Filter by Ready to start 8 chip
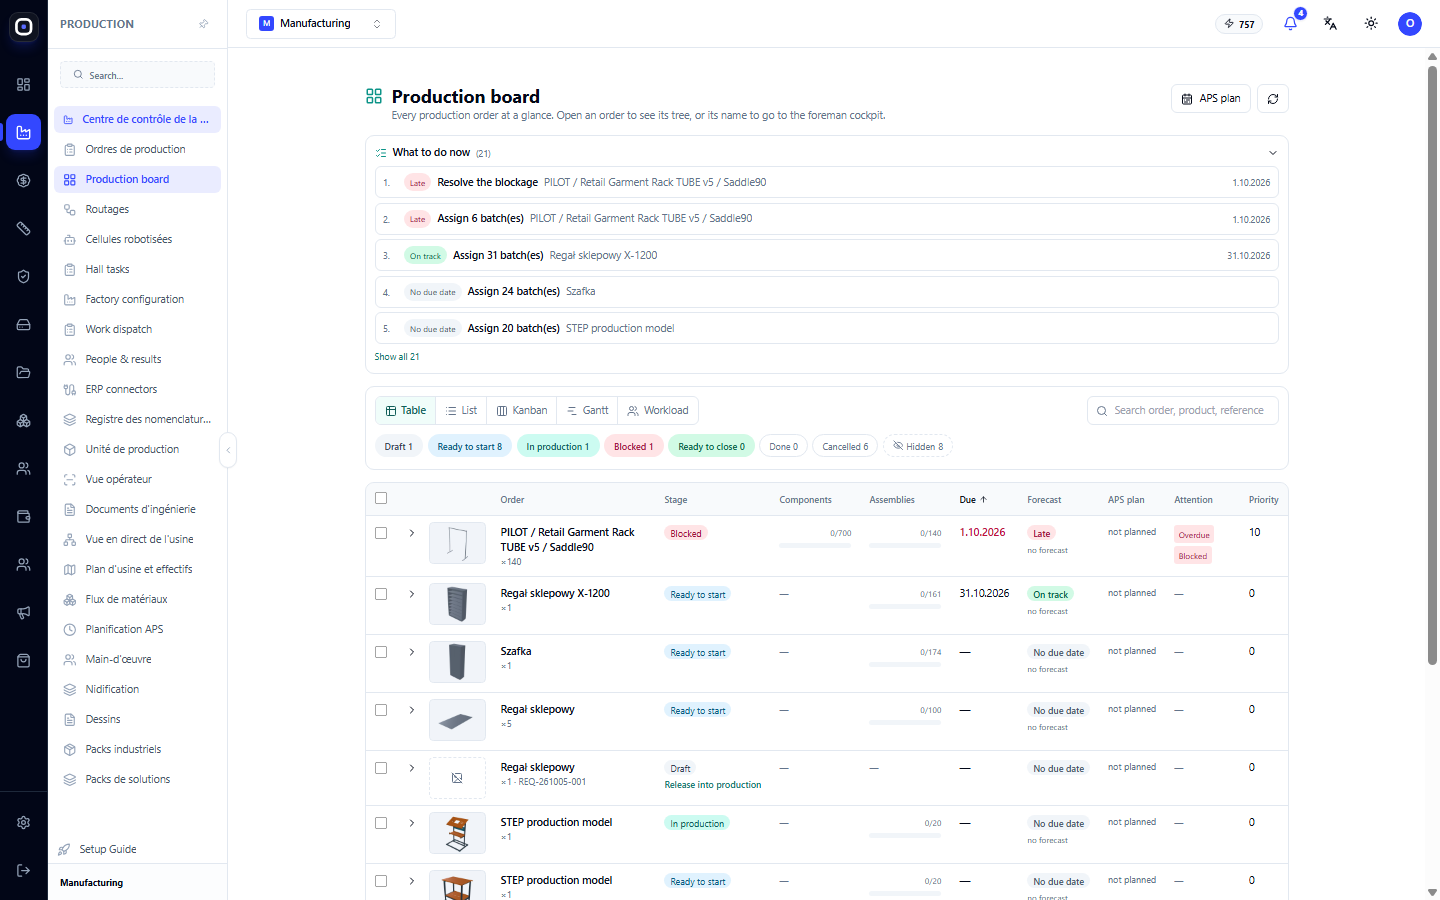The width and height of the screenshot is (1440, 900). pos(470,447)
